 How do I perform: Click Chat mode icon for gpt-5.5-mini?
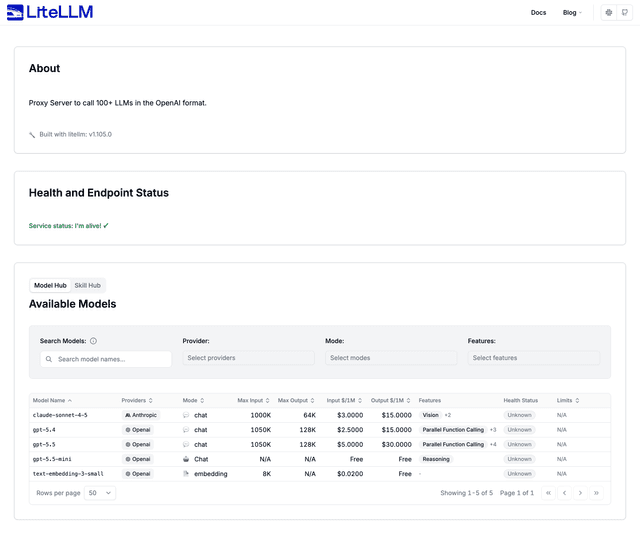tap(186, 459)
